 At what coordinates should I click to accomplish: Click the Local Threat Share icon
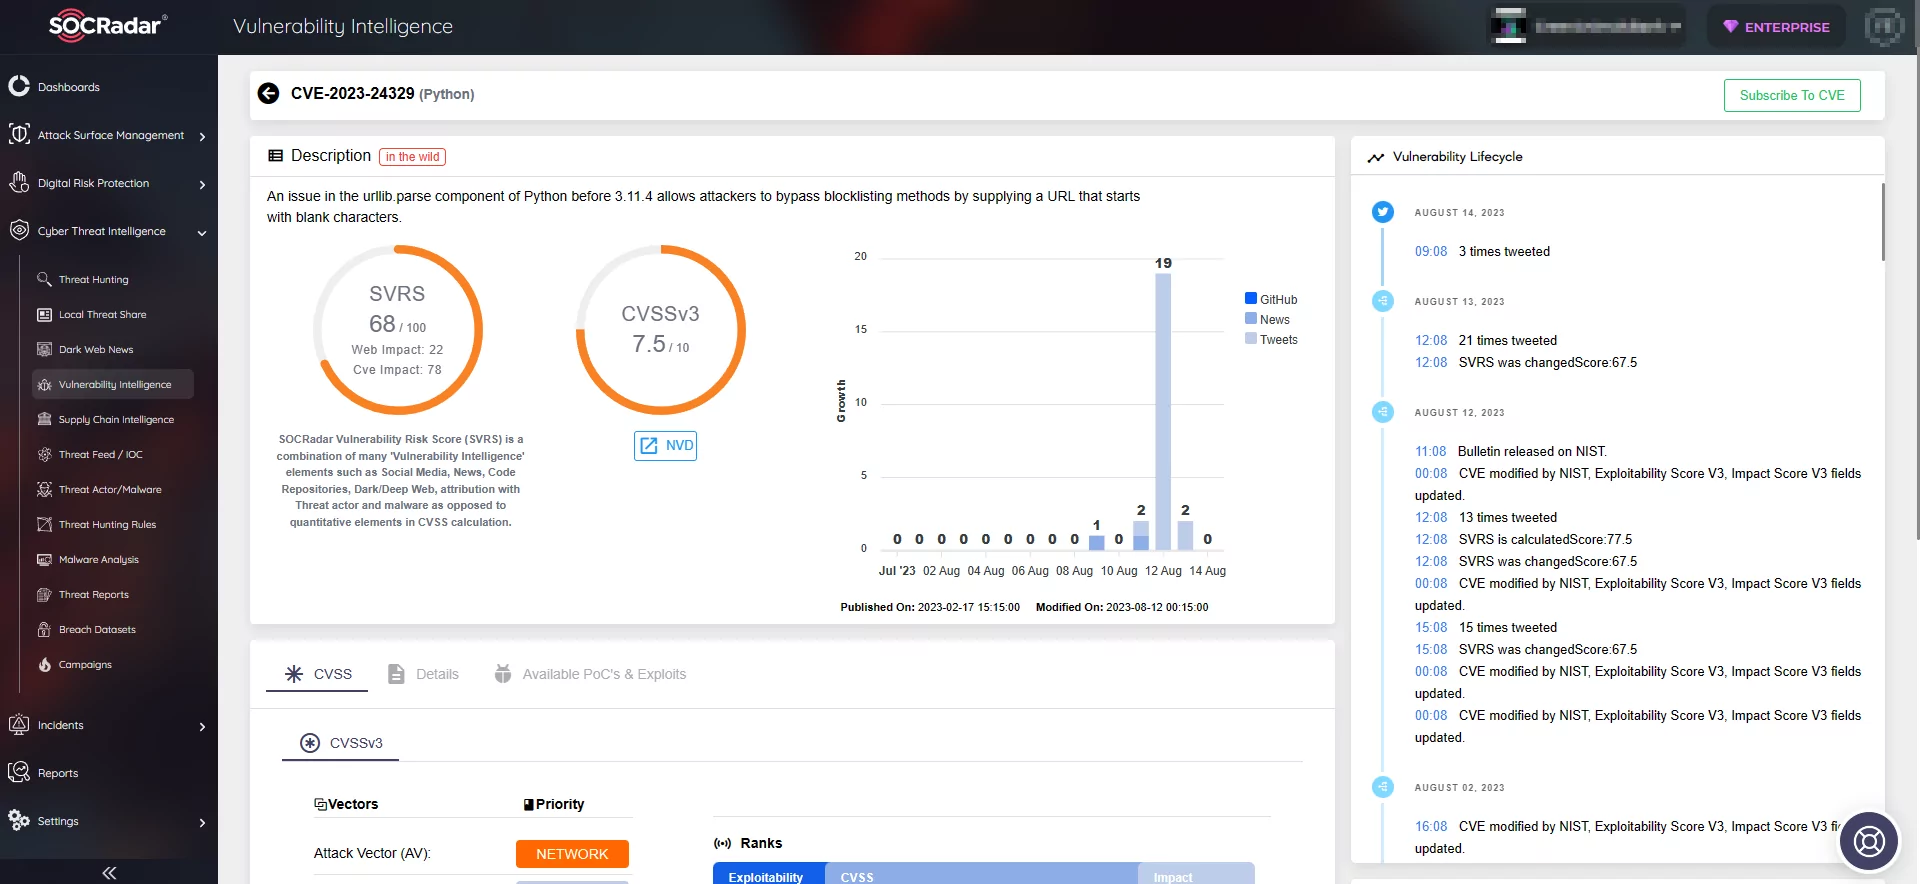44,314
